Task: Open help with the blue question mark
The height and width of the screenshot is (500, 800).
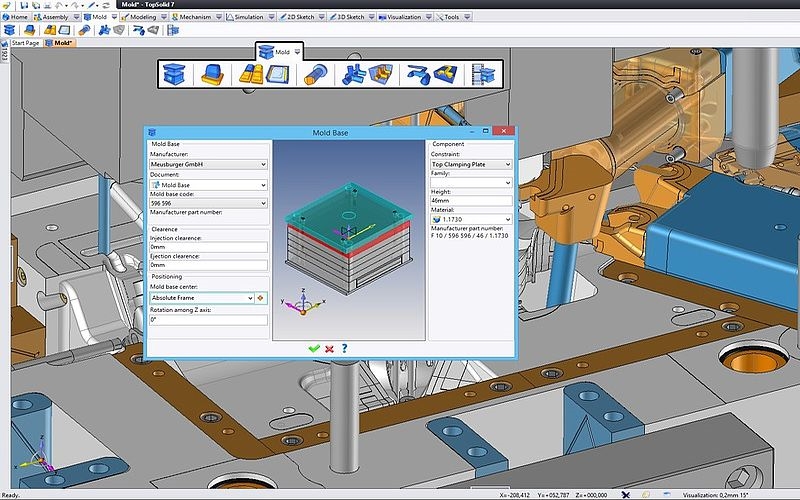Action: coord(344,348)
